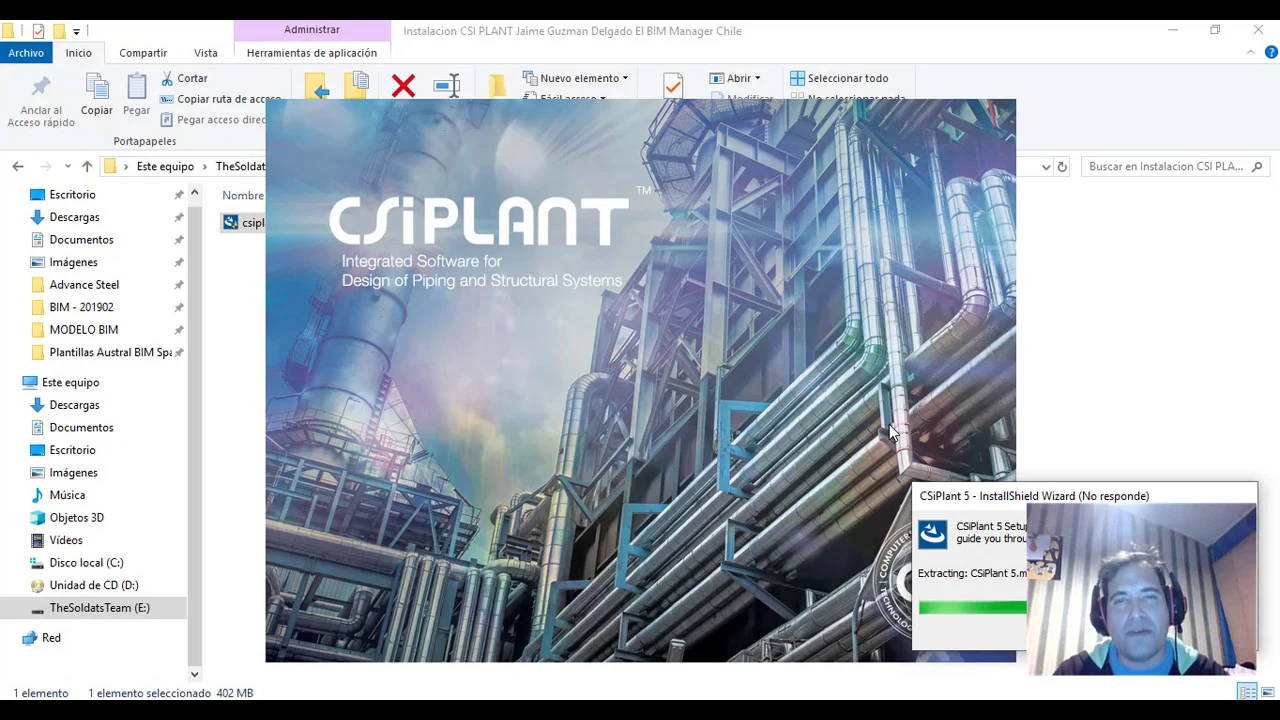This screenshot has height=720, width=1280.
Task: Select the csipl installer file icon
Action: [231, 223]
